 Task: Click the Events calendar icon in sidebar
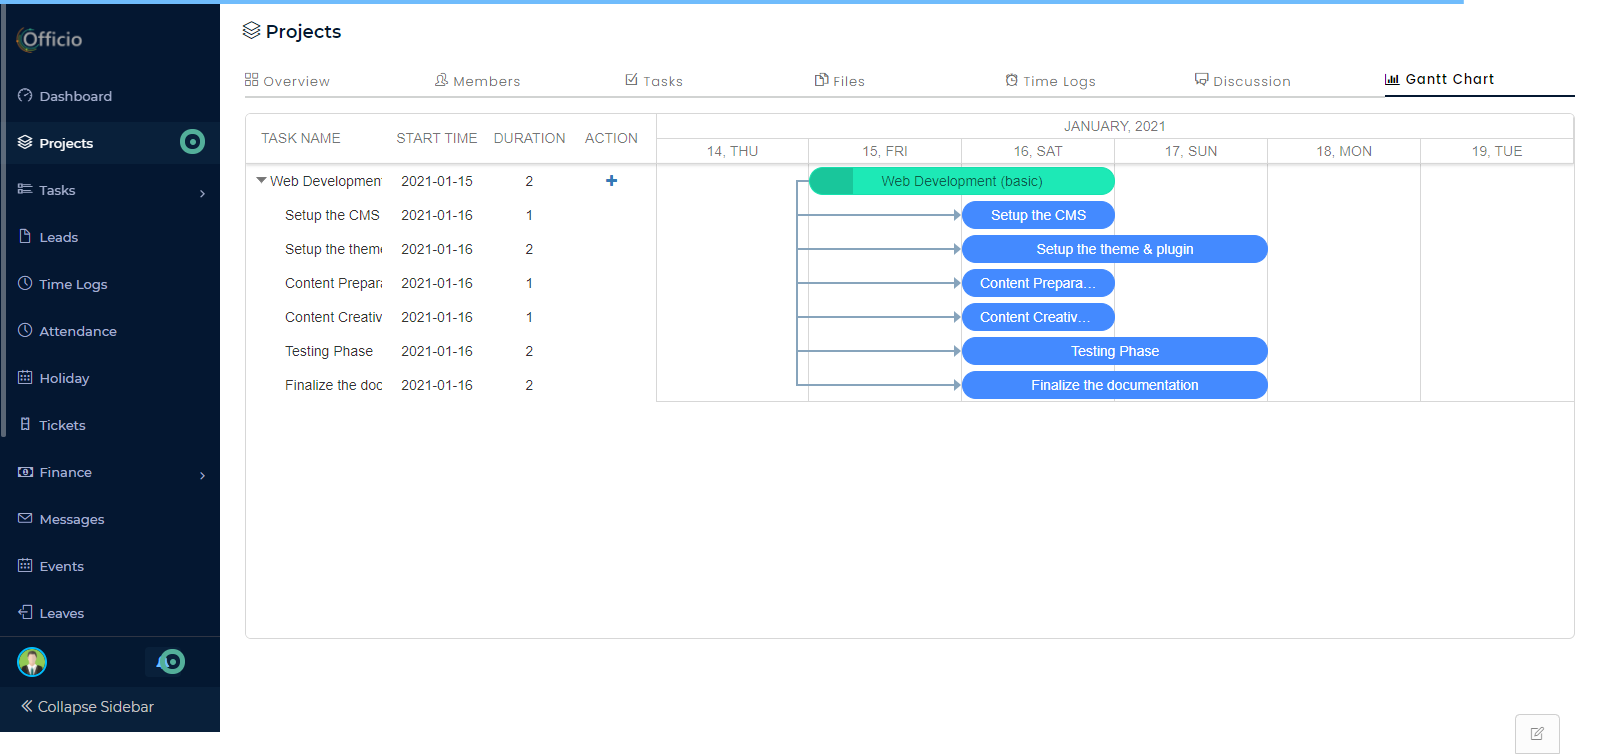[25, 565]
